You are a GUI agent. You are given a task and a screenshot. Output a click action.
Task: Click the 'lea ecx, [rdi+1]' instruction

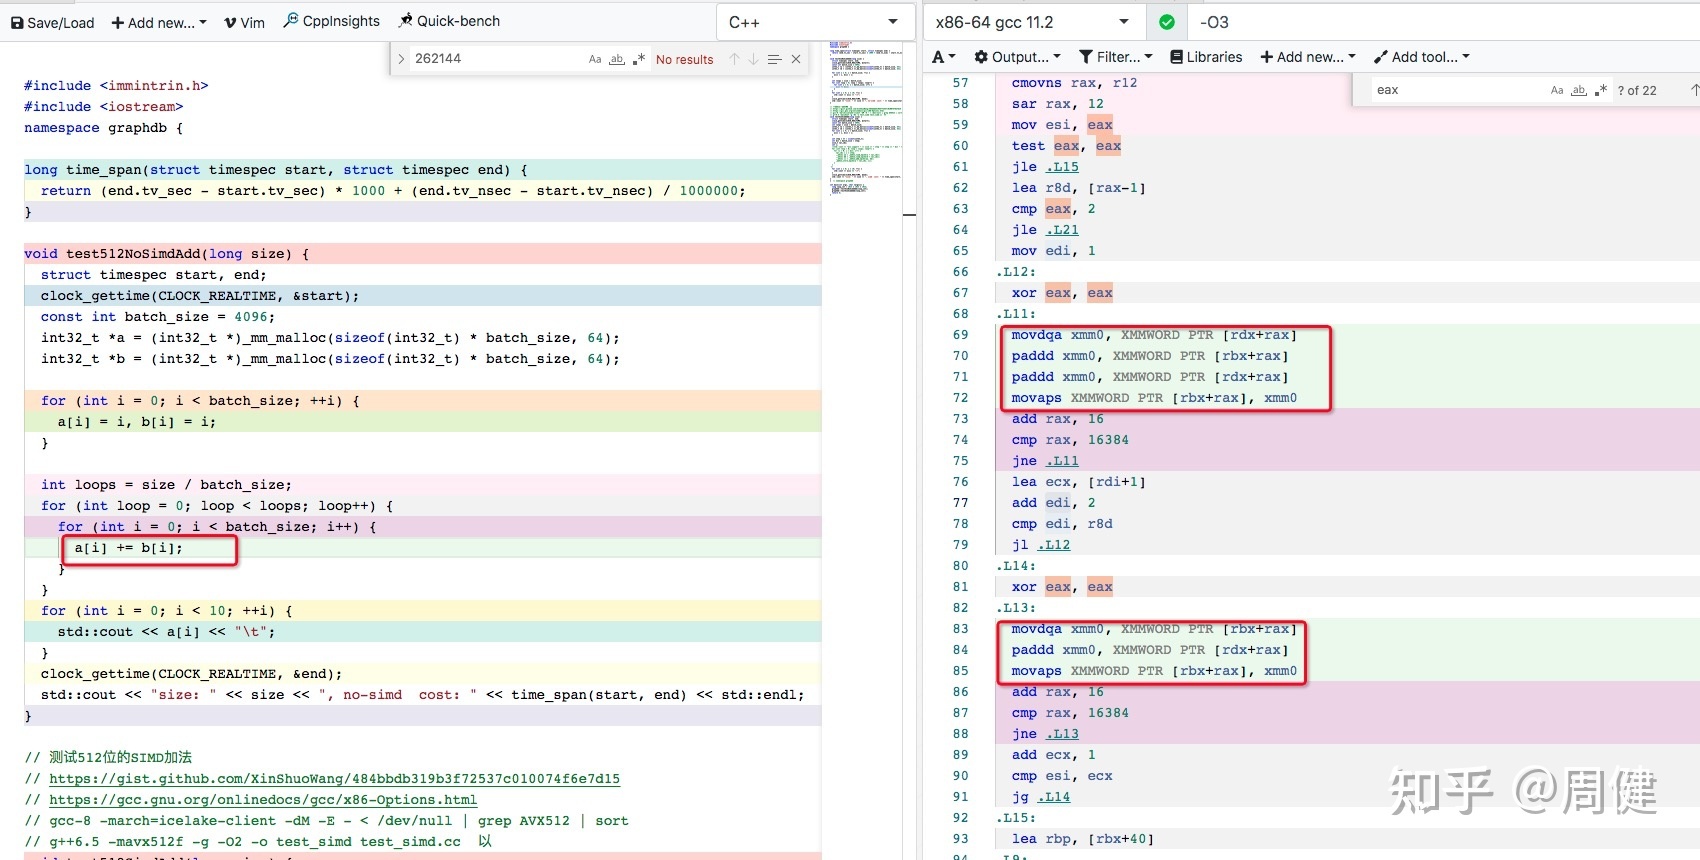click(x=1078, y=482)
